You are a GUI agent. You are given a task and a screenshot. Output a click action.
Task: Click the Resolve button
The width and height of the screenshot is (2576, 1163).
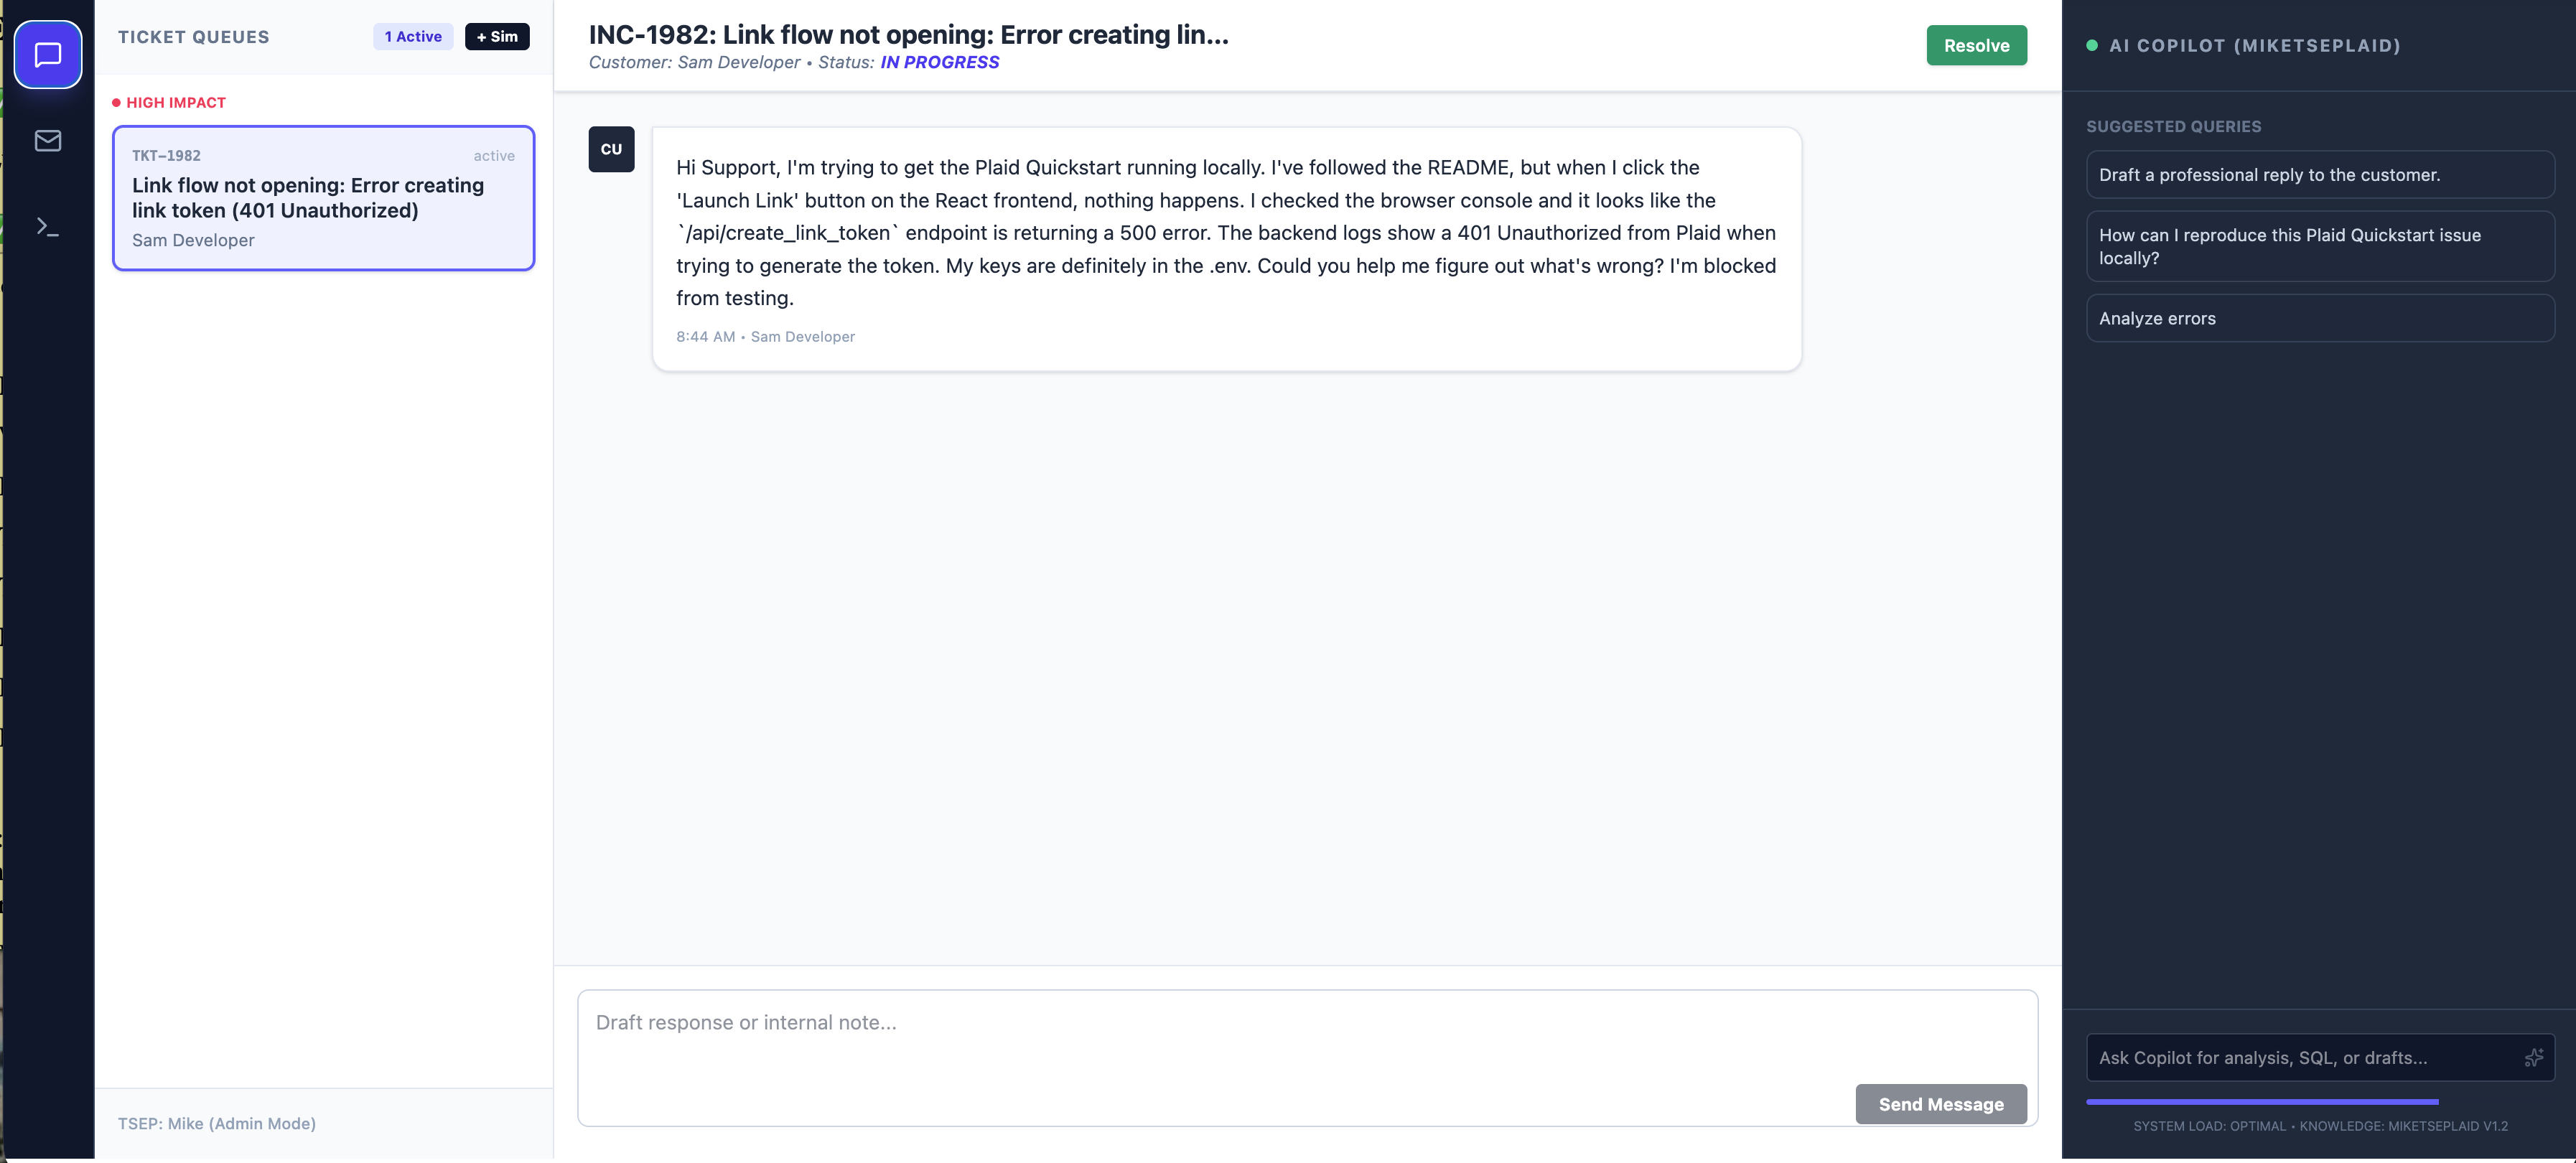(x=1976, y=45)
